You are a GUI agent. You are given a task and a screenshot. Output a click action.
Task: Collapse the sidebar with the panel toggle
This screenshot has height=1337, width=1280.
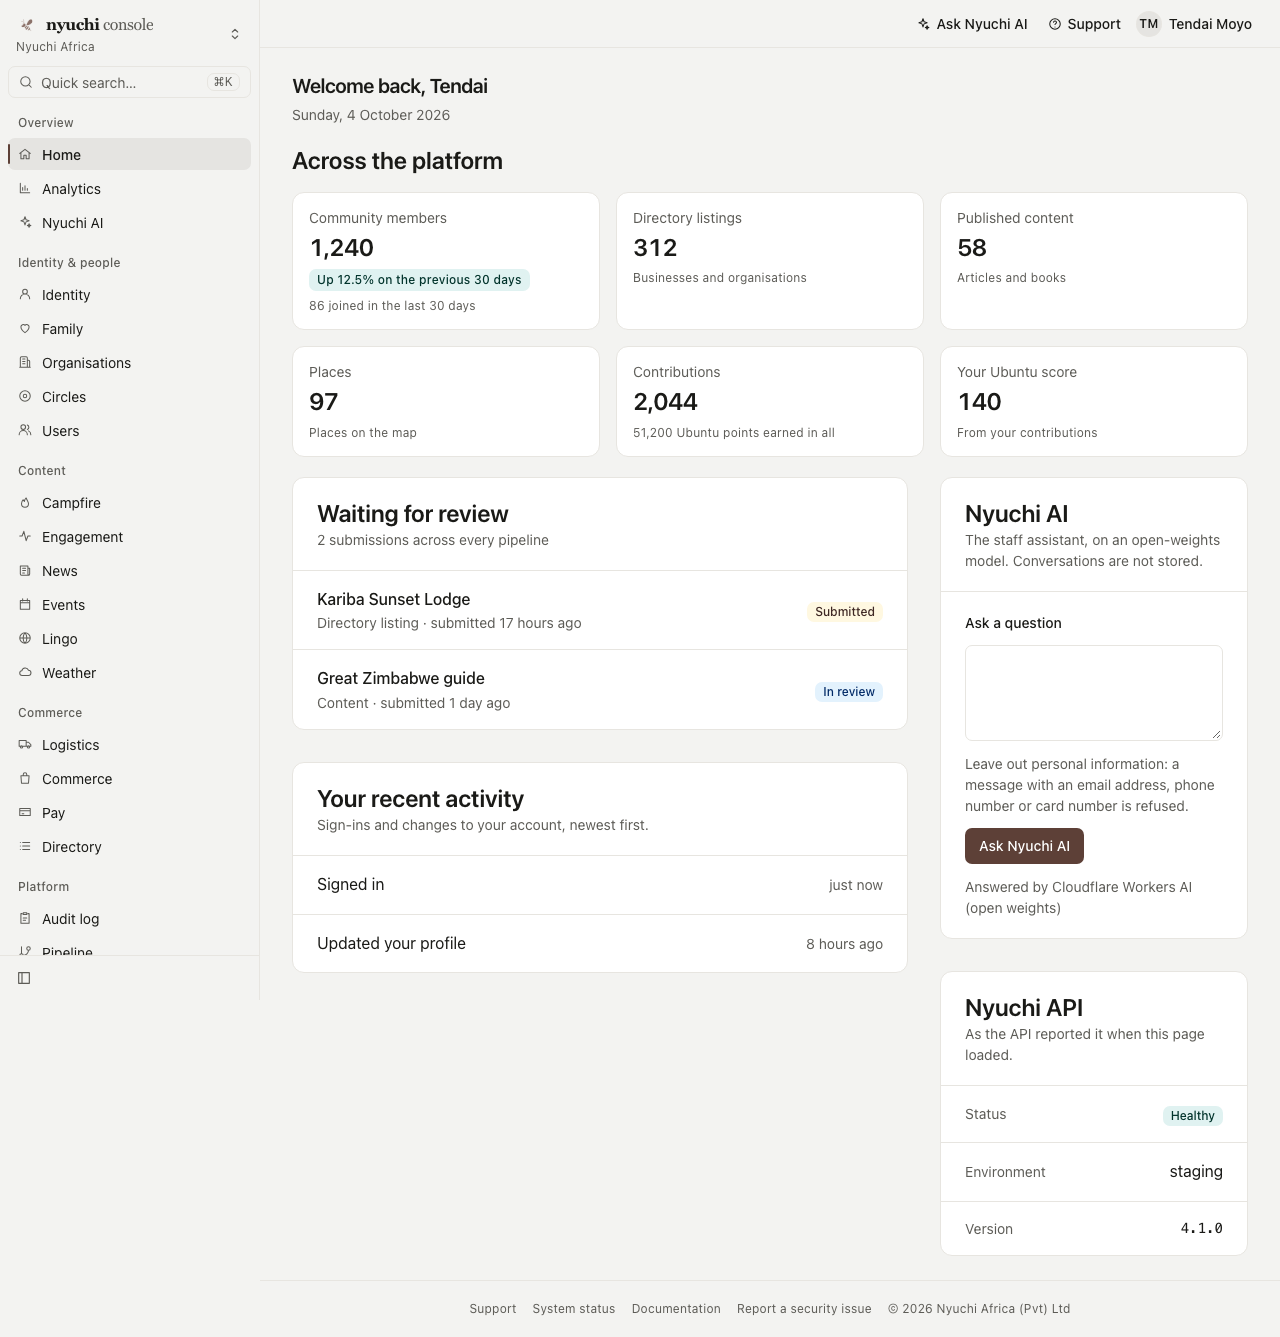click(24, 978)
